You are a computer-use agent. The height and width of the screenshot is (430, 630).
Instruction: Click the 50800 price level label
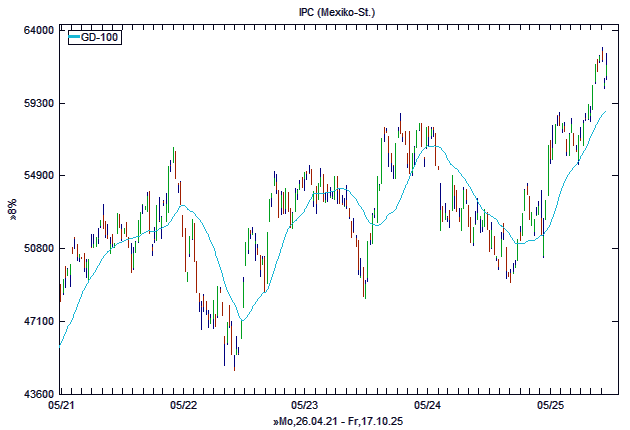point(38,249)
